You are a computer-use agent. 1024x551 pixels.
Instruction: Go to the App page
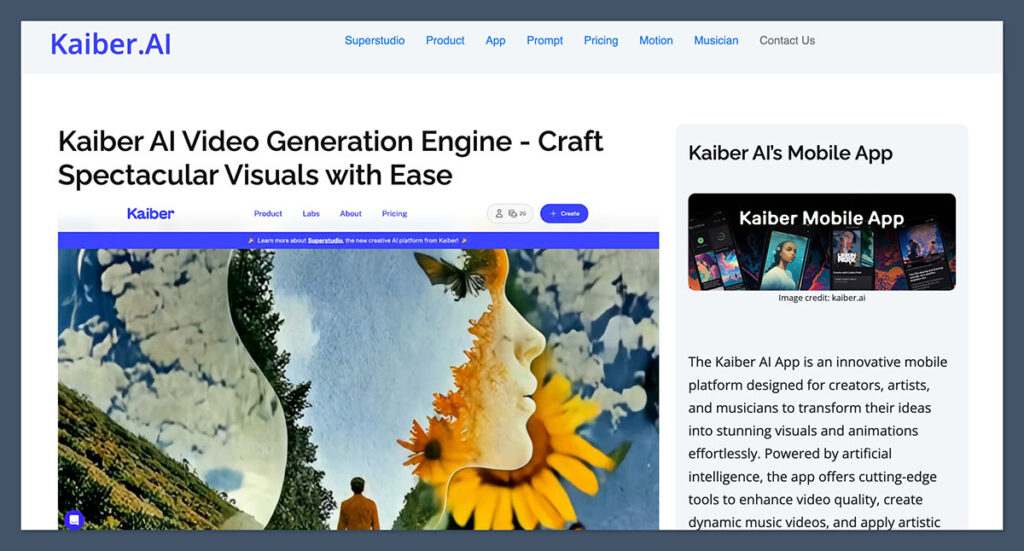click(x=495, y=40)
